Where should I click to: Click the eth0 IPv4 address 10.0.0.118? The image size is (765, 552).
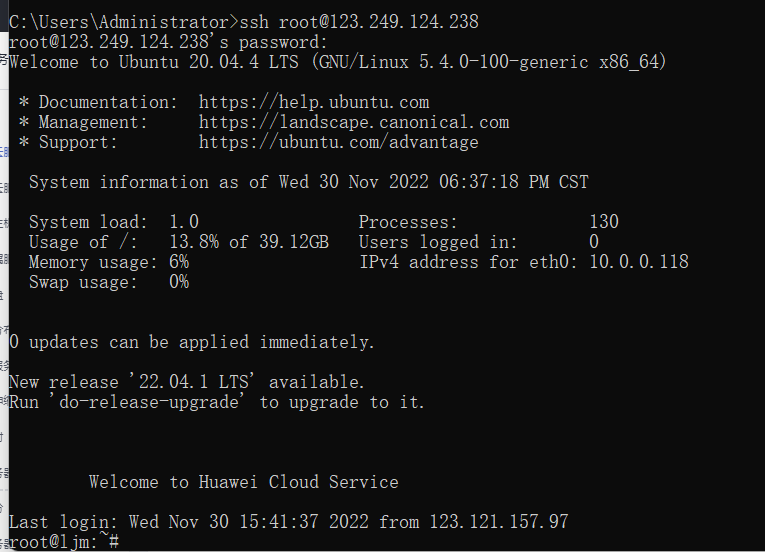(639, 262)
